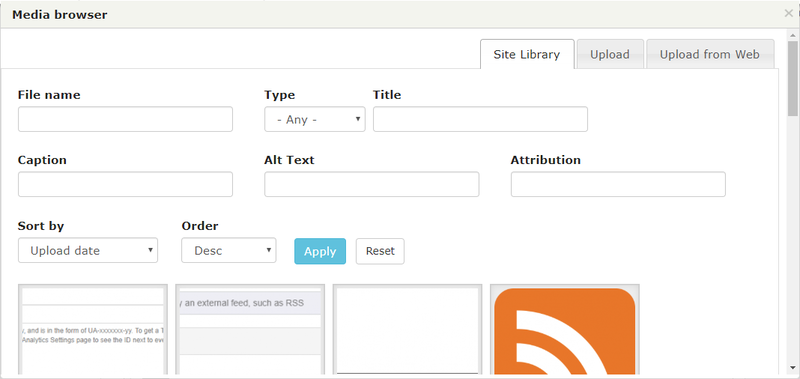This screenshot has width=800, height=379.
Task: Open the Type dropdown set to Any
Action: point(314,119)
